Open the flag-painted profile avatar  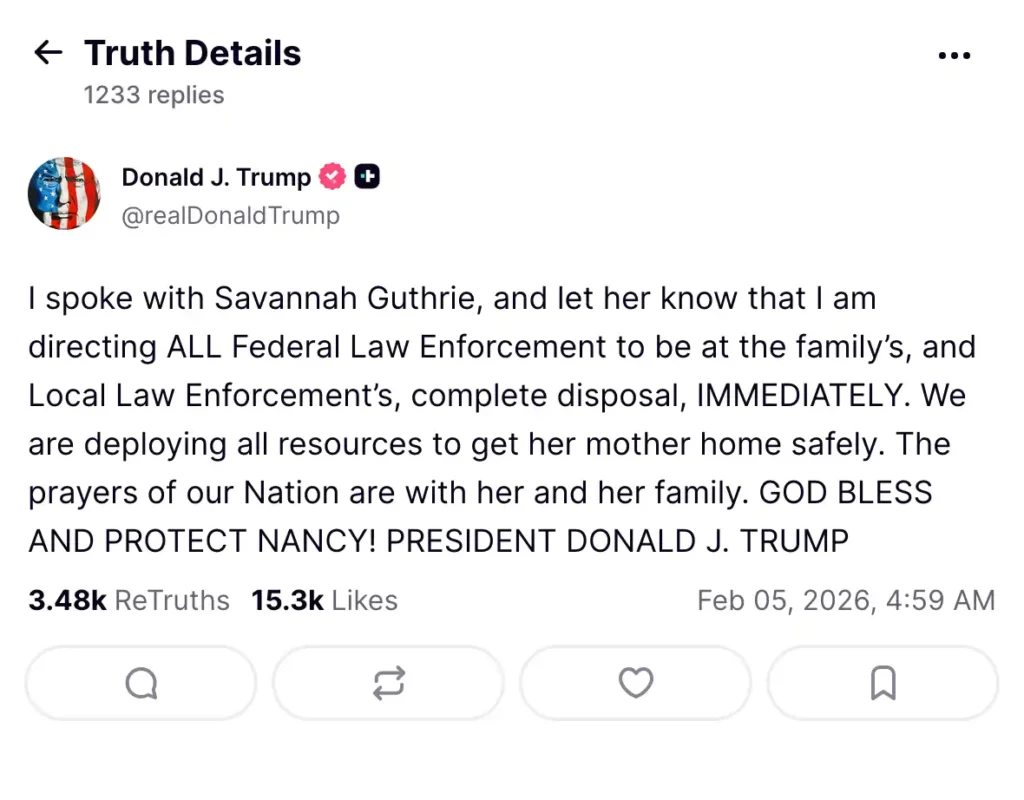pyautogui.click(x=64, y=193)
